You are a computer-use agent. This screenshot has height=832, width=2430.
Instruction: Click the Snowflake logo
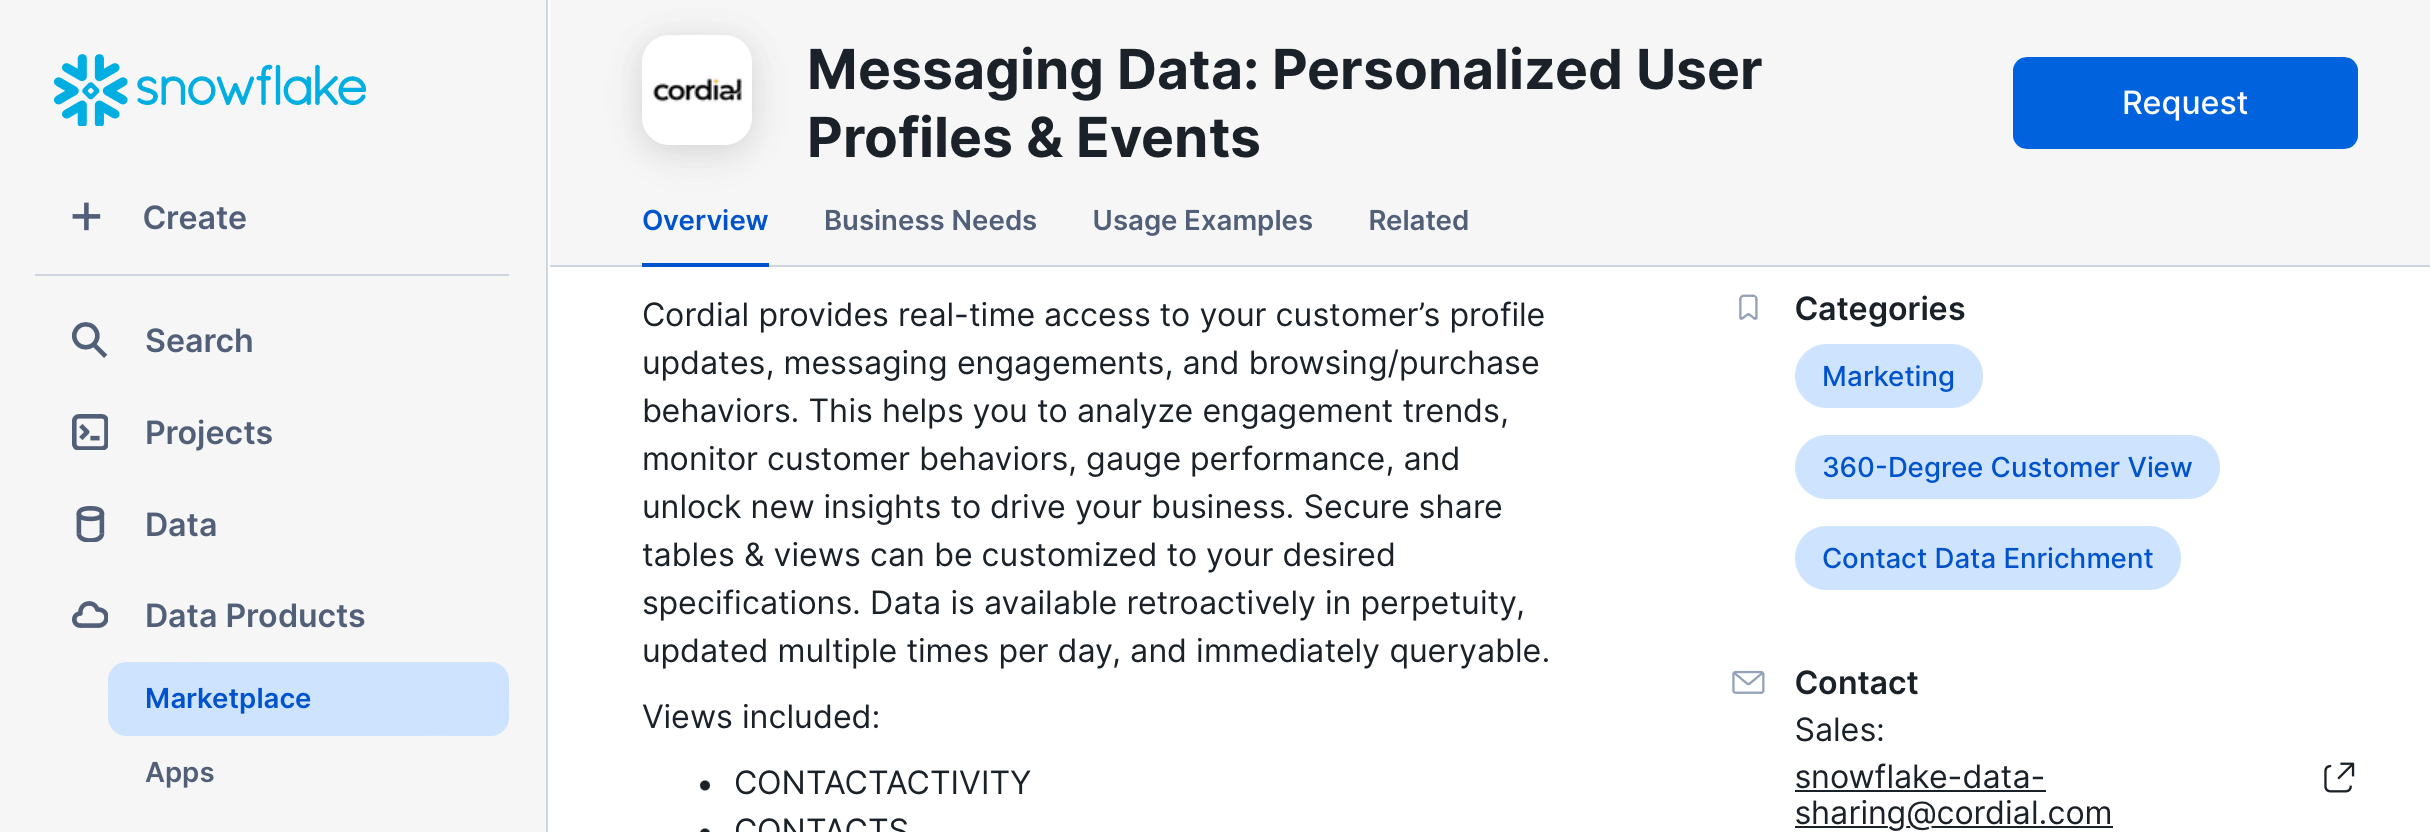(x=210, y=89)
